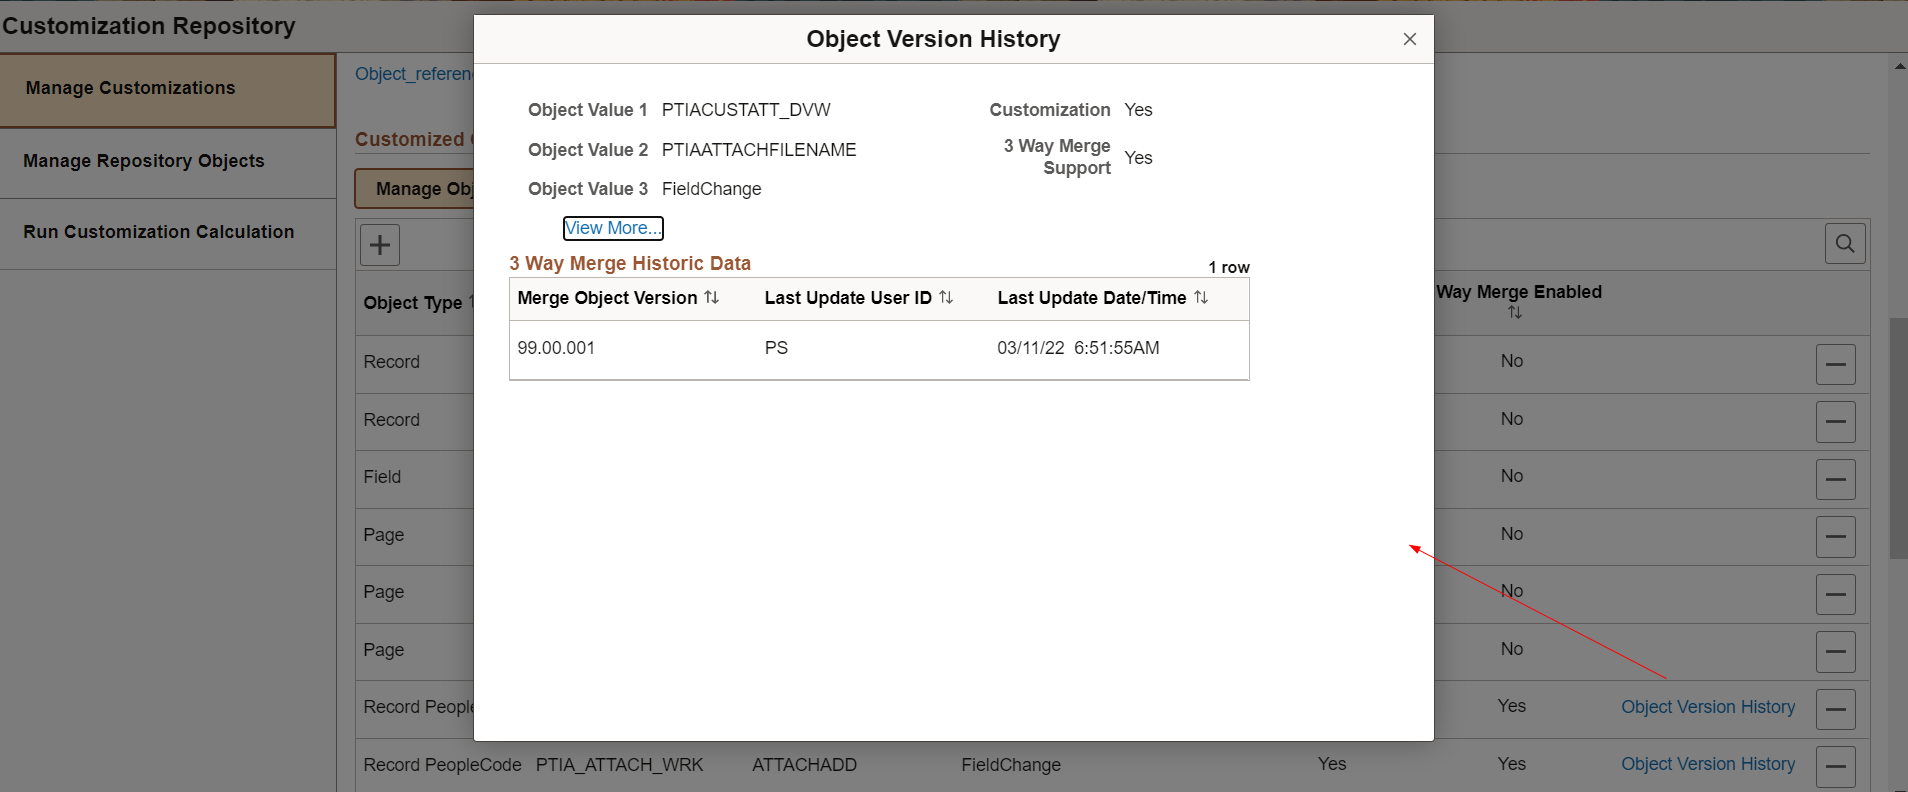Click the Customization Repository page title

(x=149, y=26)
